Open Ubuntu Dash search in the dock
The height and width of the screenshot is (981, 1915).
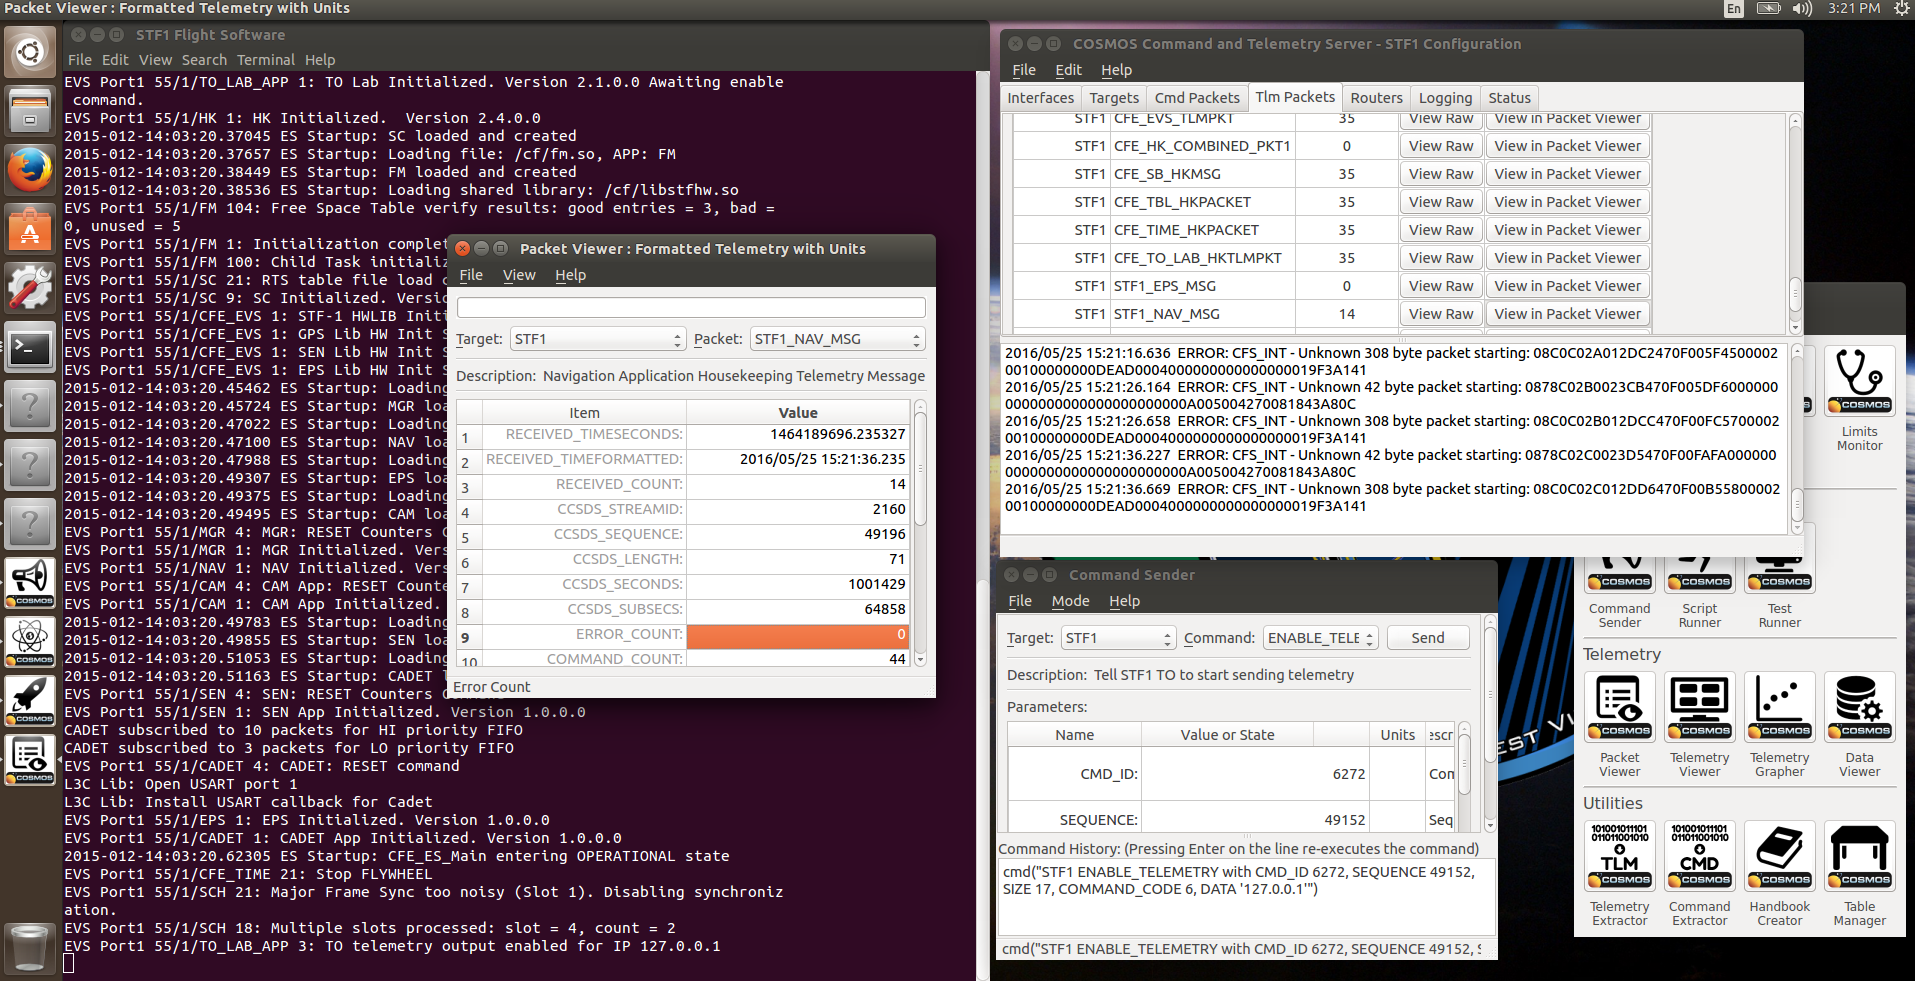(x=30, y=51)
